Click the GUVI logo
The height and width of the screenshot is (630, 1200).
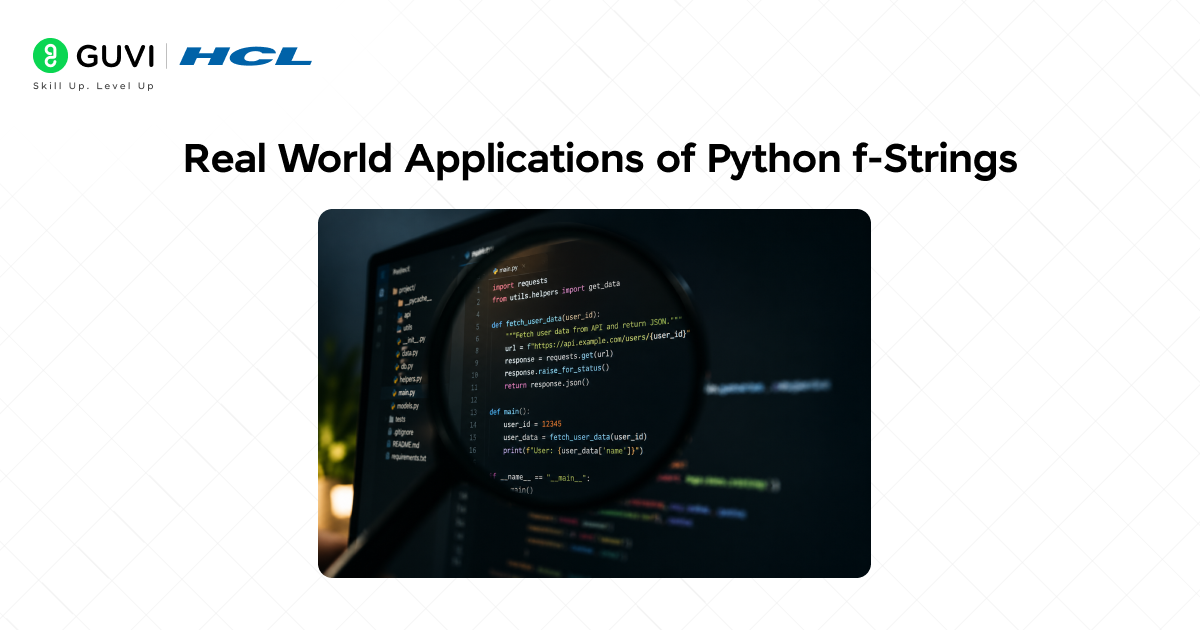pyautogui.click(x=93, y=55)
